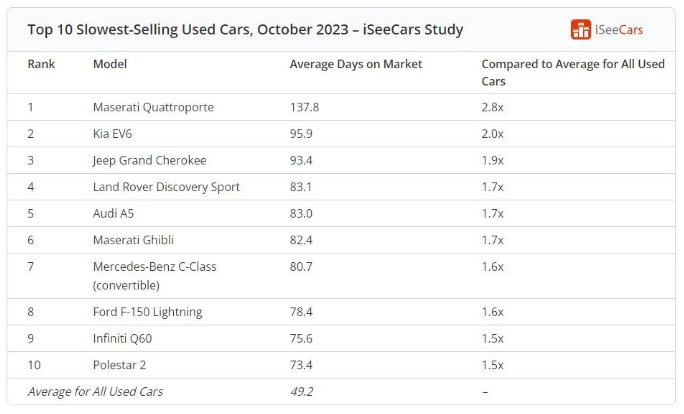The image size is (684, 414).
Task: Select the Mercedes-Benz C-Class convertible cell
Action: coord(154,275)
